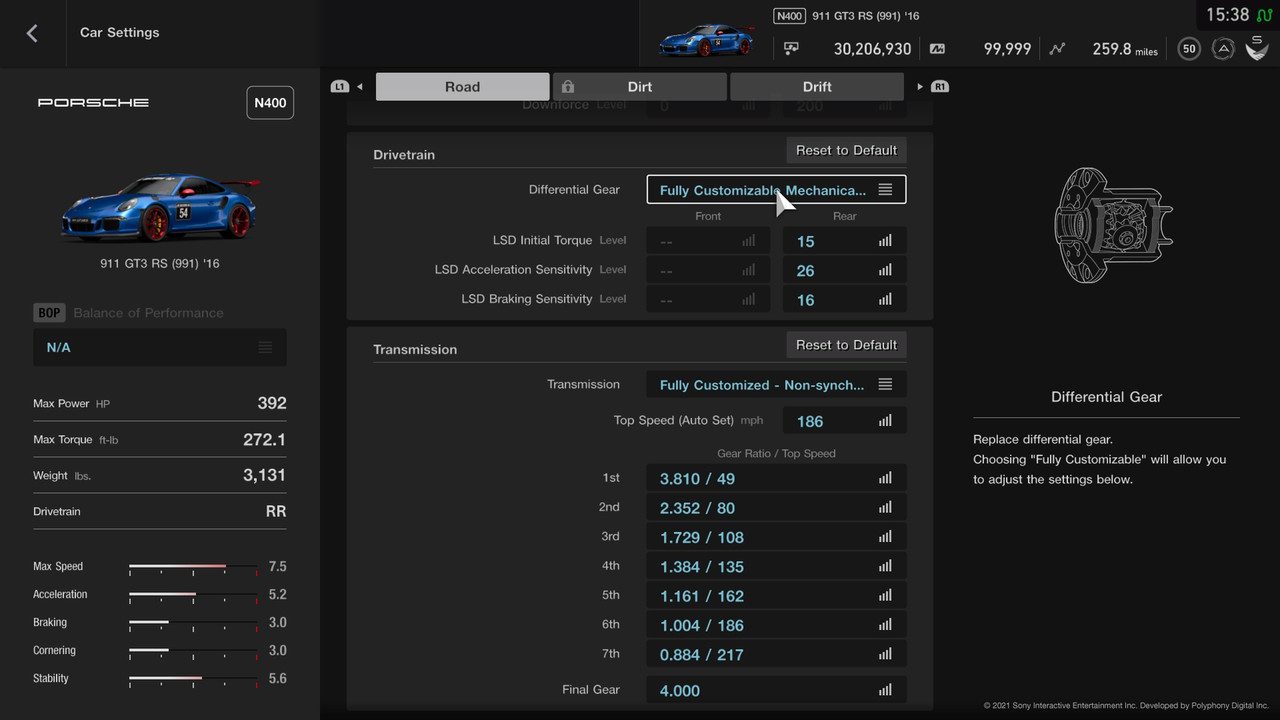This screenshot has height=720, width=1280.
Task: Click the daily distance graph icon
Action: [1058, 48]
